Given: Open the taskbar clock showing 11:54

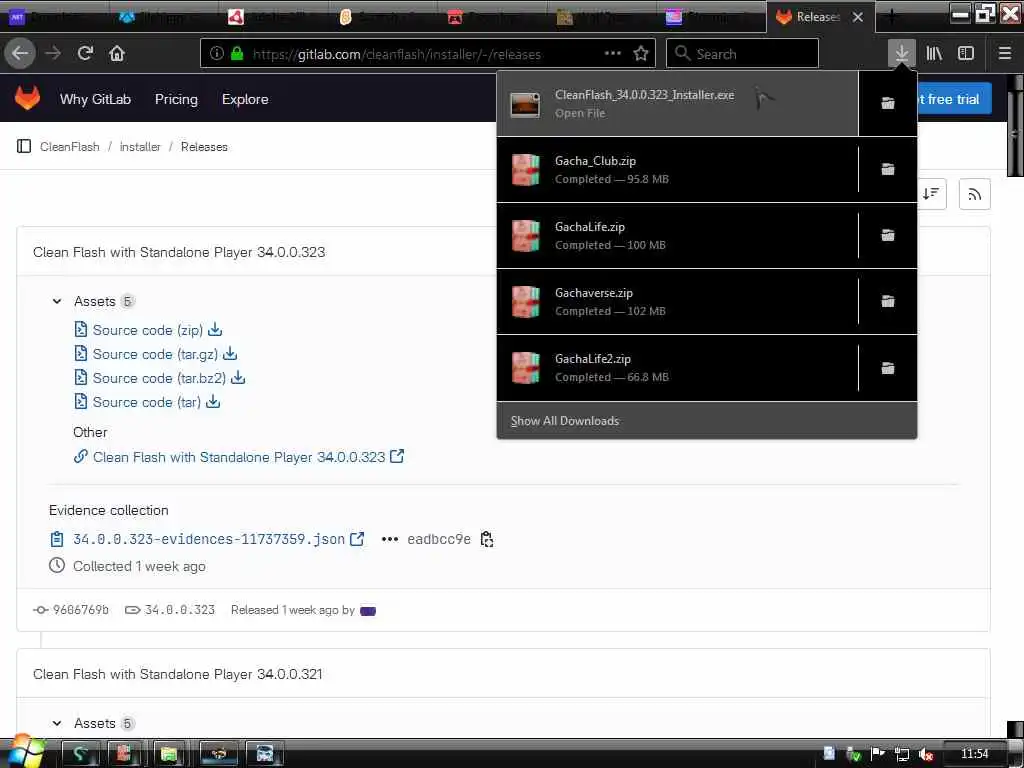Looking at the screenshot, I should tap(974, 754).
